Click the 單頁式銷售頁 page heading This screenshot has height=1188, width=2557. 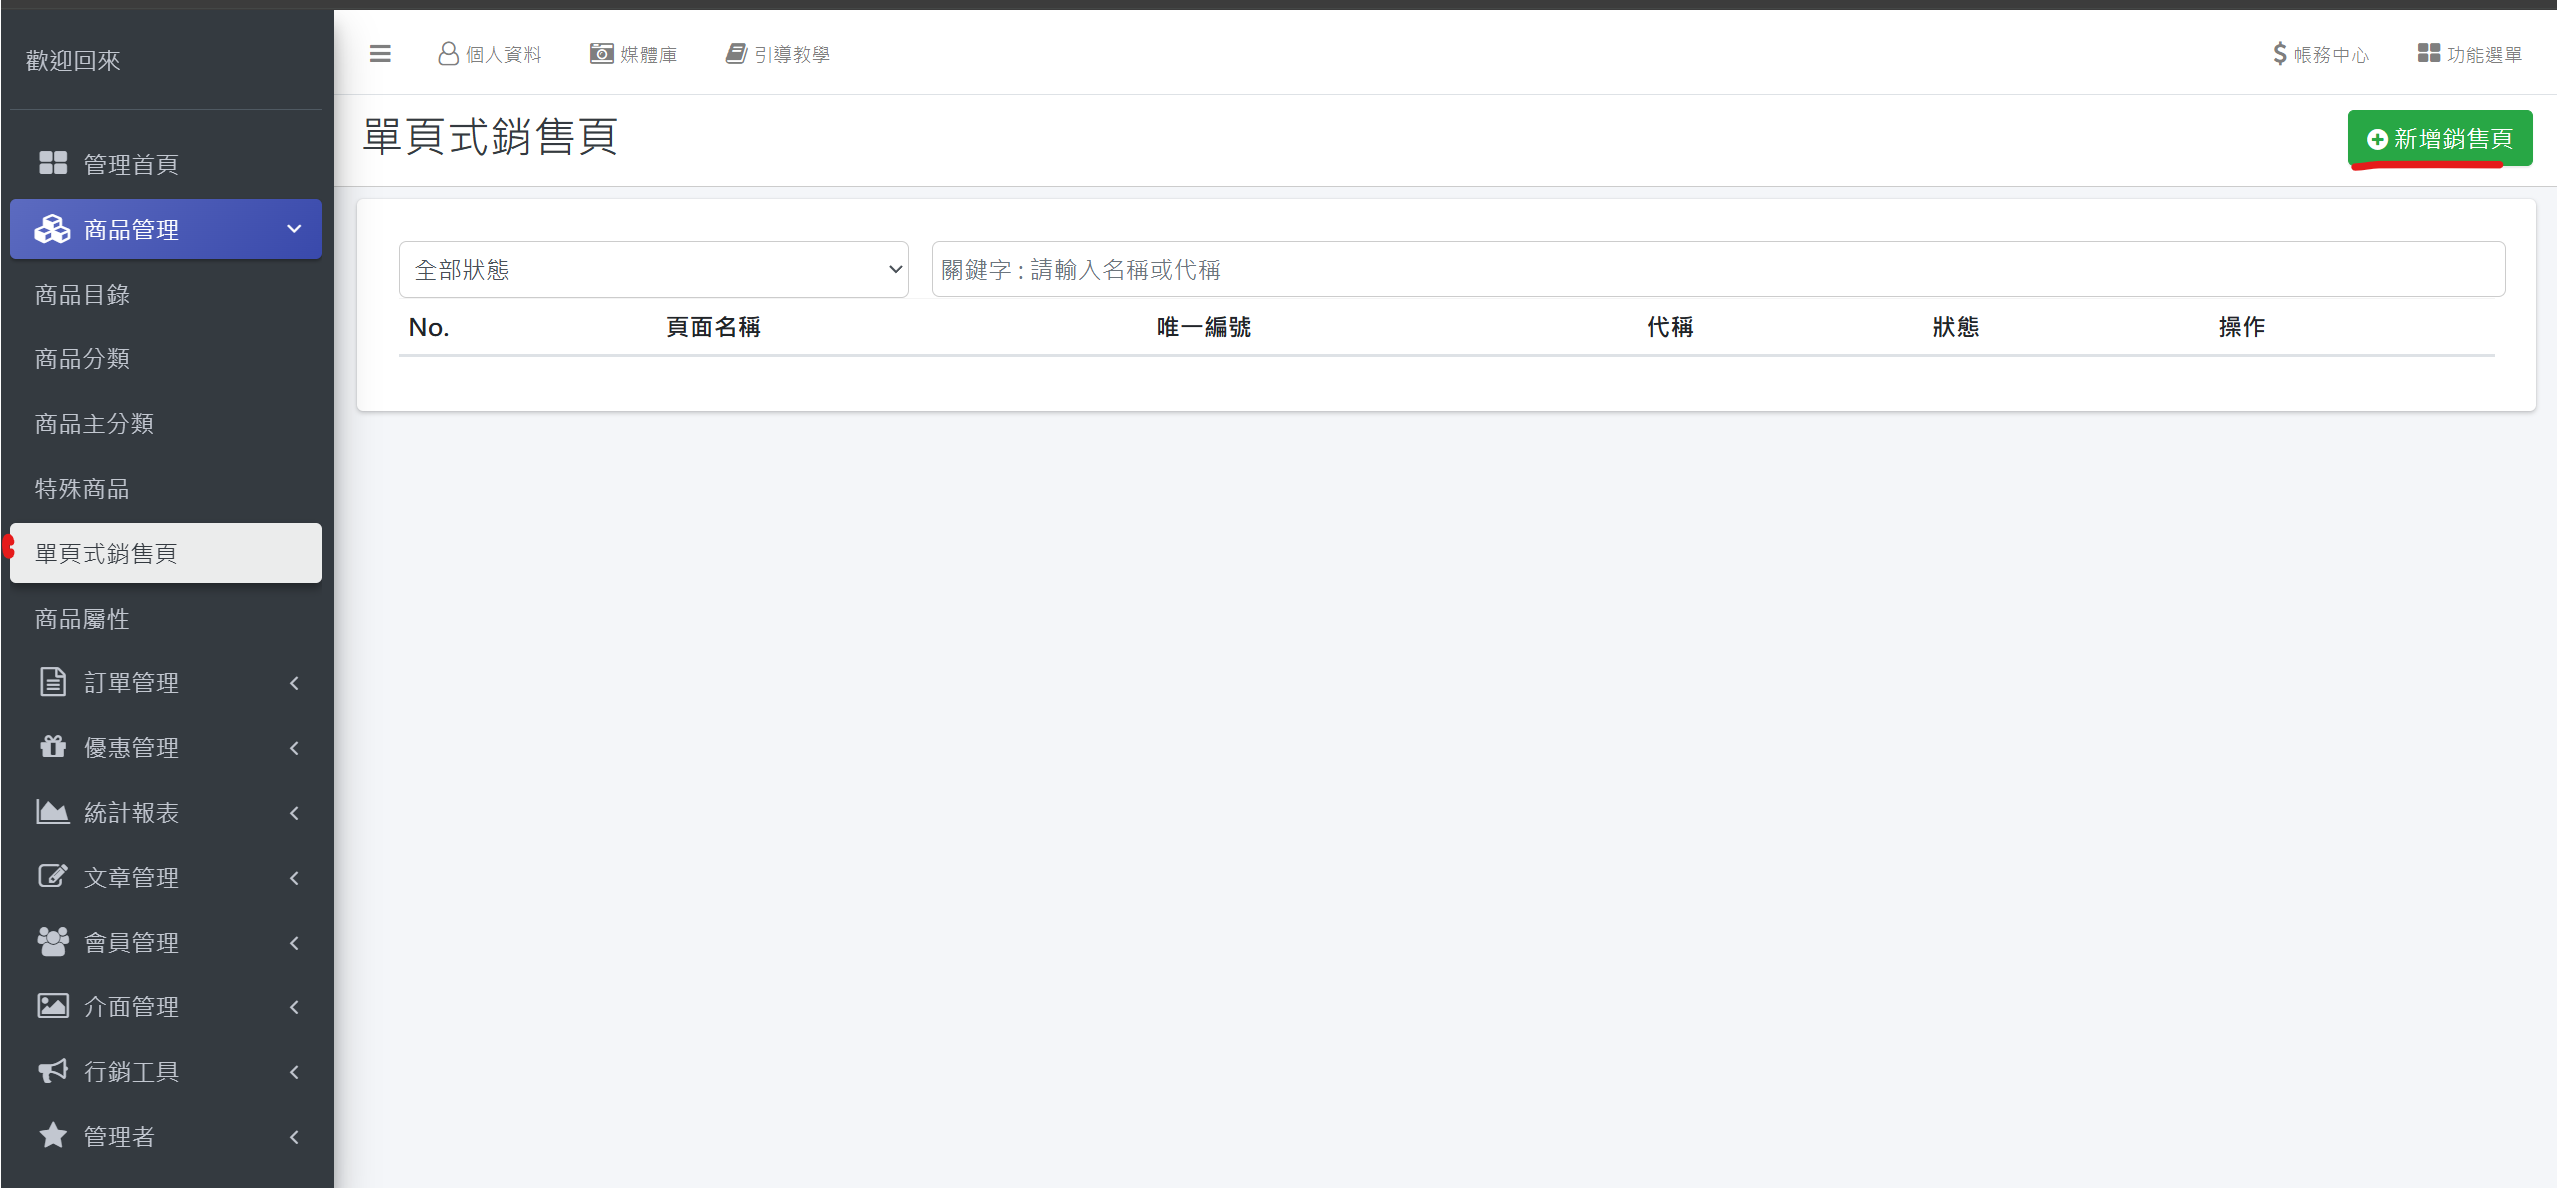point(490,137)
